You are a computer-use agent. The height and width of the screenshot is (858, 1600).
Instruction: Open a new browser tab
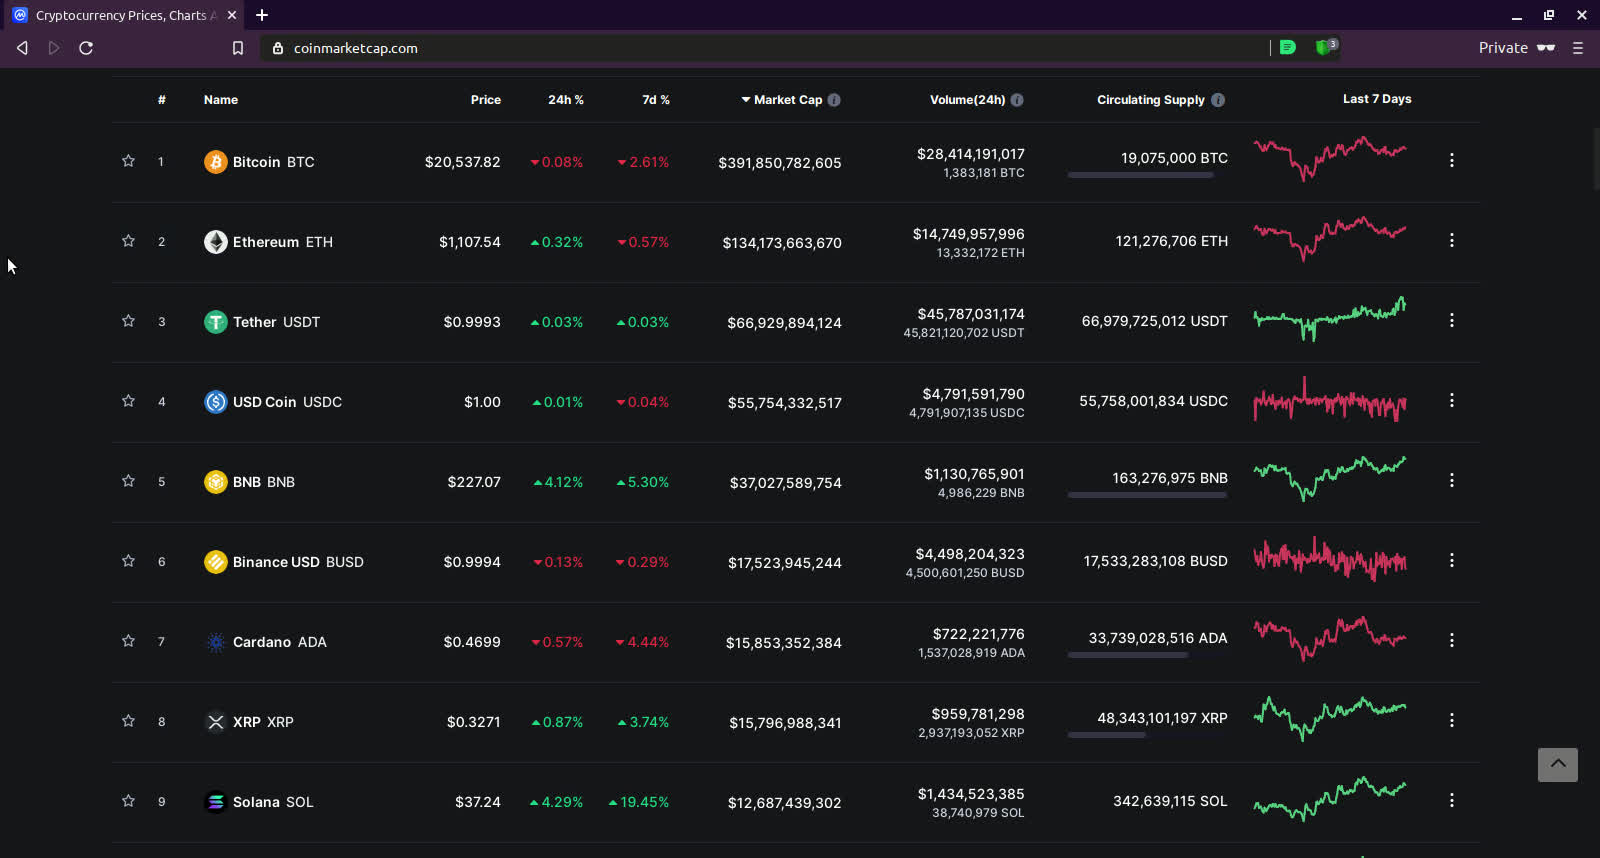coord(262,15)
